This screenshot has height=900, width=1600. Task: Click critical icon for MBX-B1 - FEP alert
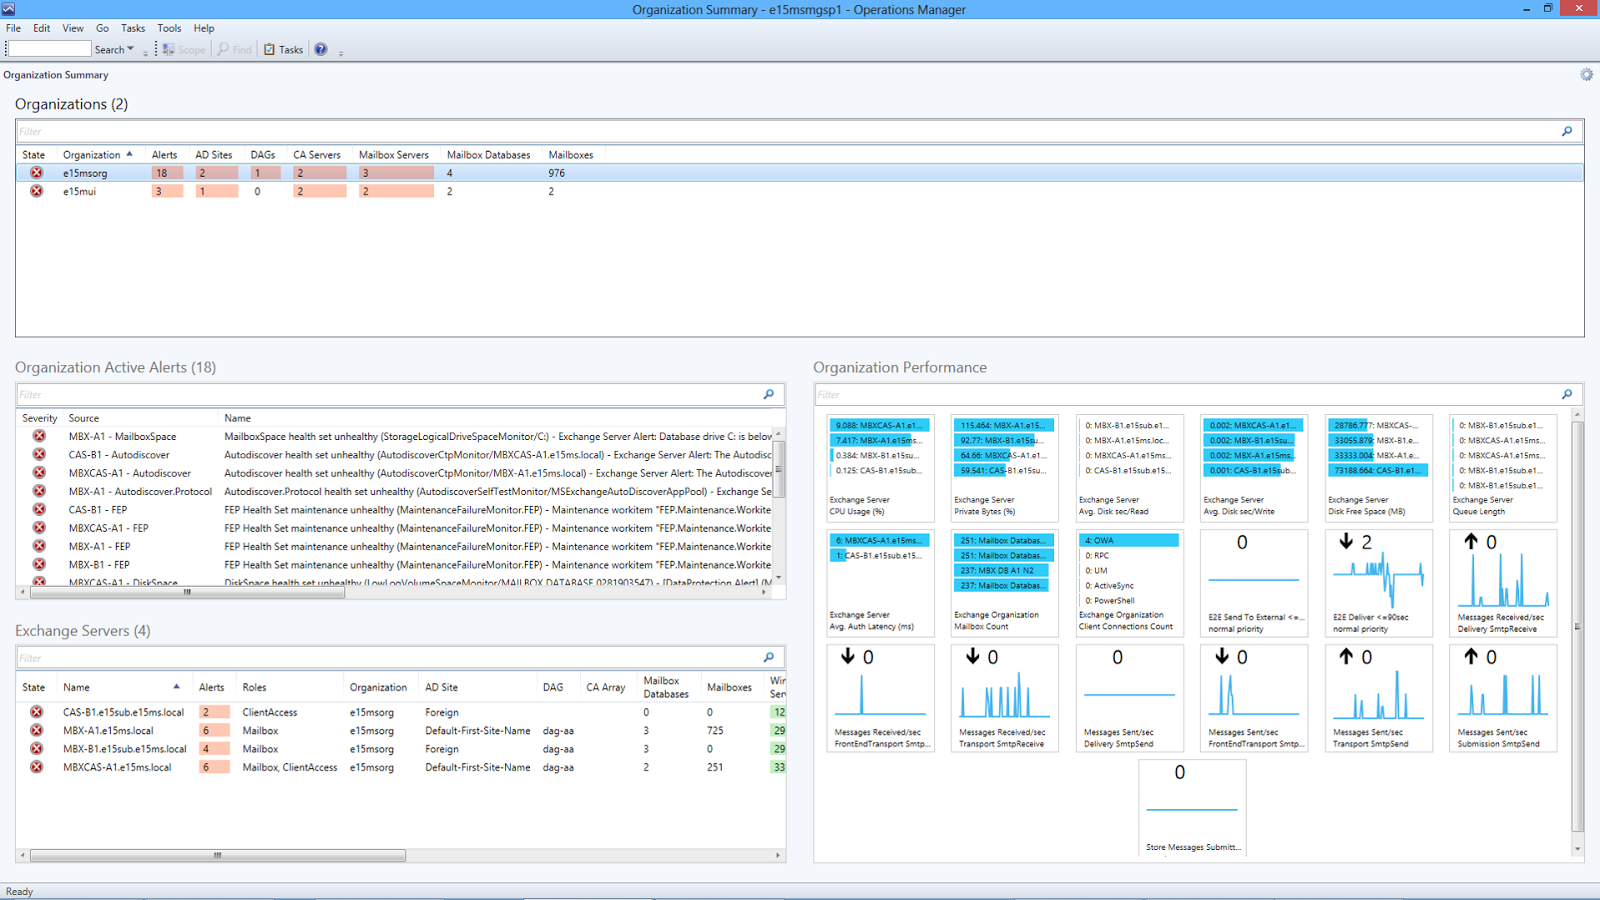[39, 564]
